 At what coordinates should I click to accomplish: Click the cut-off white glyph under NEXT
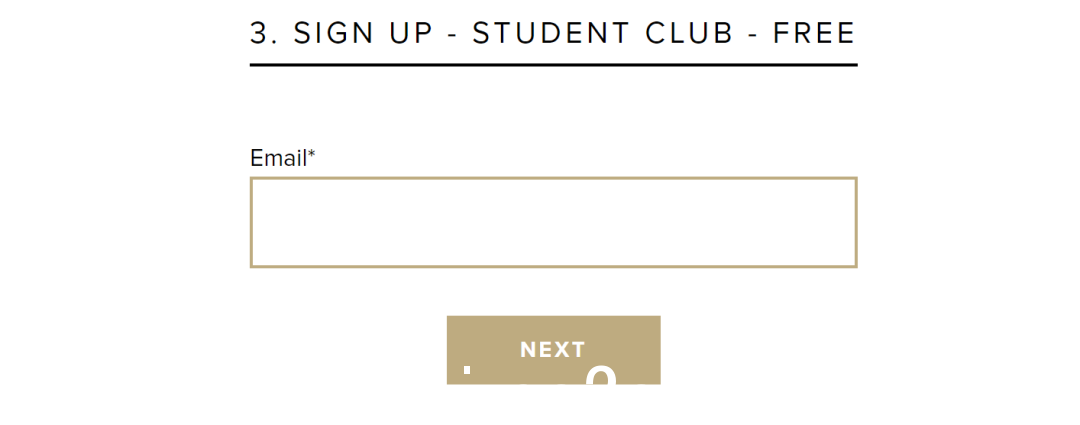click(x=602, y=375)
